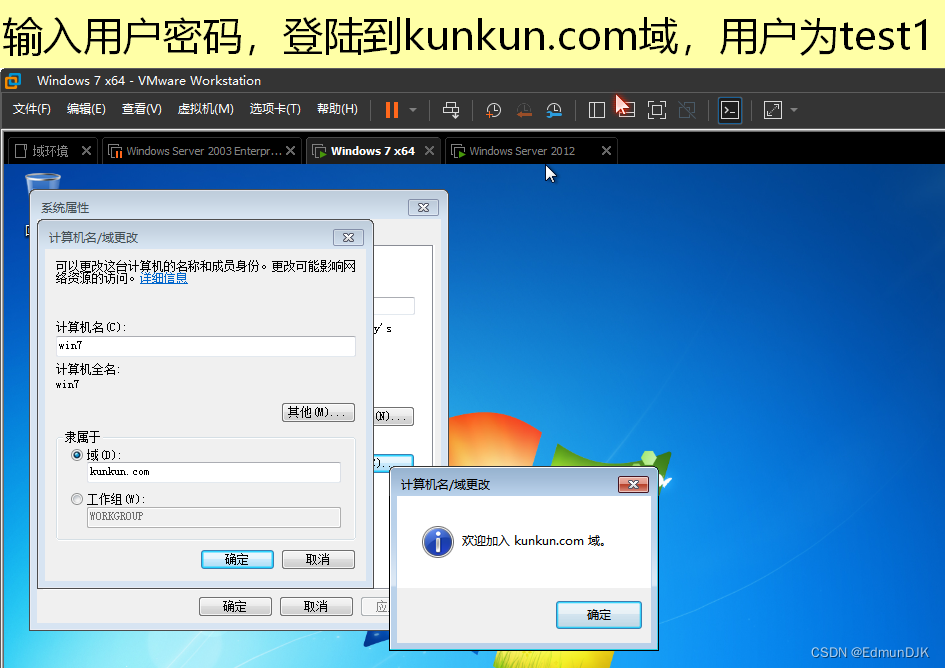Open the 虚拟机(M) menu
The height and width of the screenshot is (668, 945).
pos(205,110)
